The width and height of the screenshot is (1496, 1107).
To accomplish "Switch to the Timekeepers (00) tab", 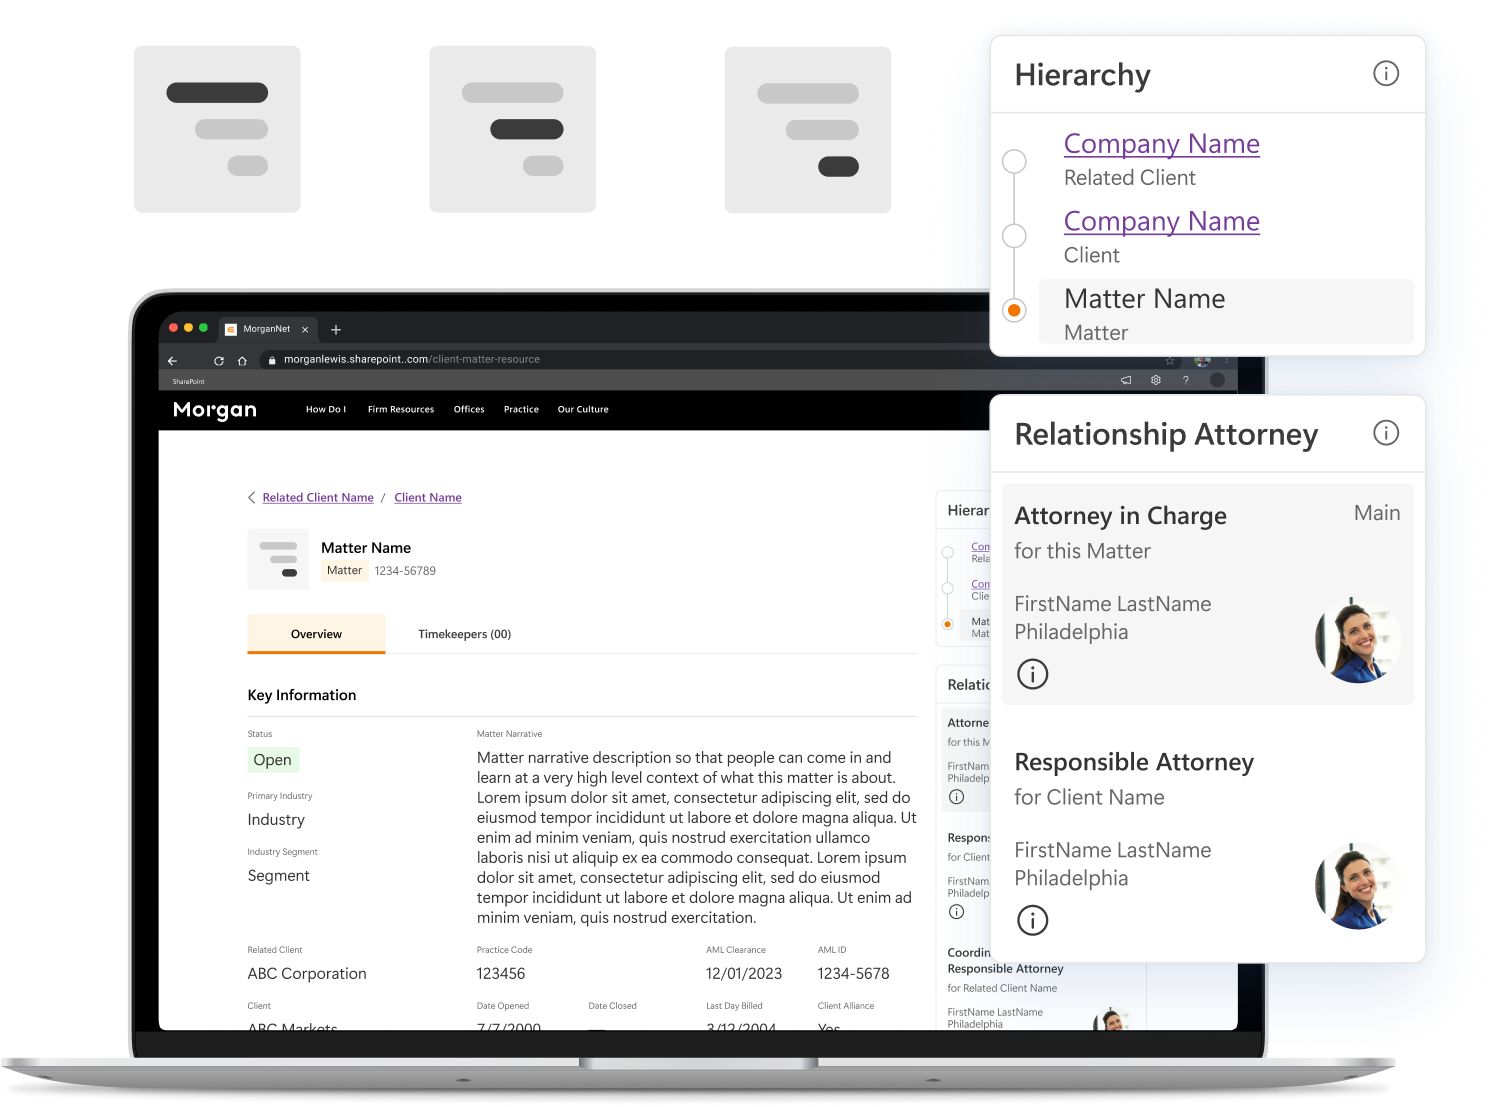I will pos(464,634).
